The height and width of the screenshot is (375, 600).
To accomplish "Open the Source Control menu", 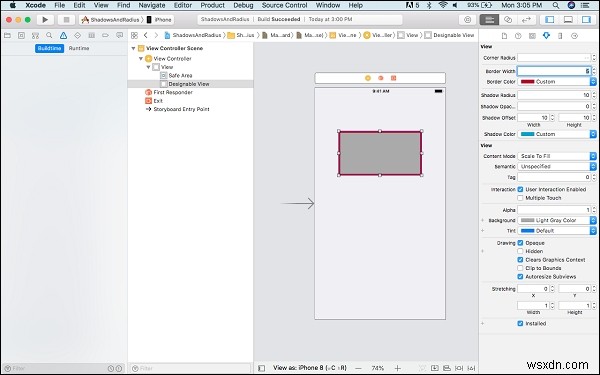I will tap(284, 5).
